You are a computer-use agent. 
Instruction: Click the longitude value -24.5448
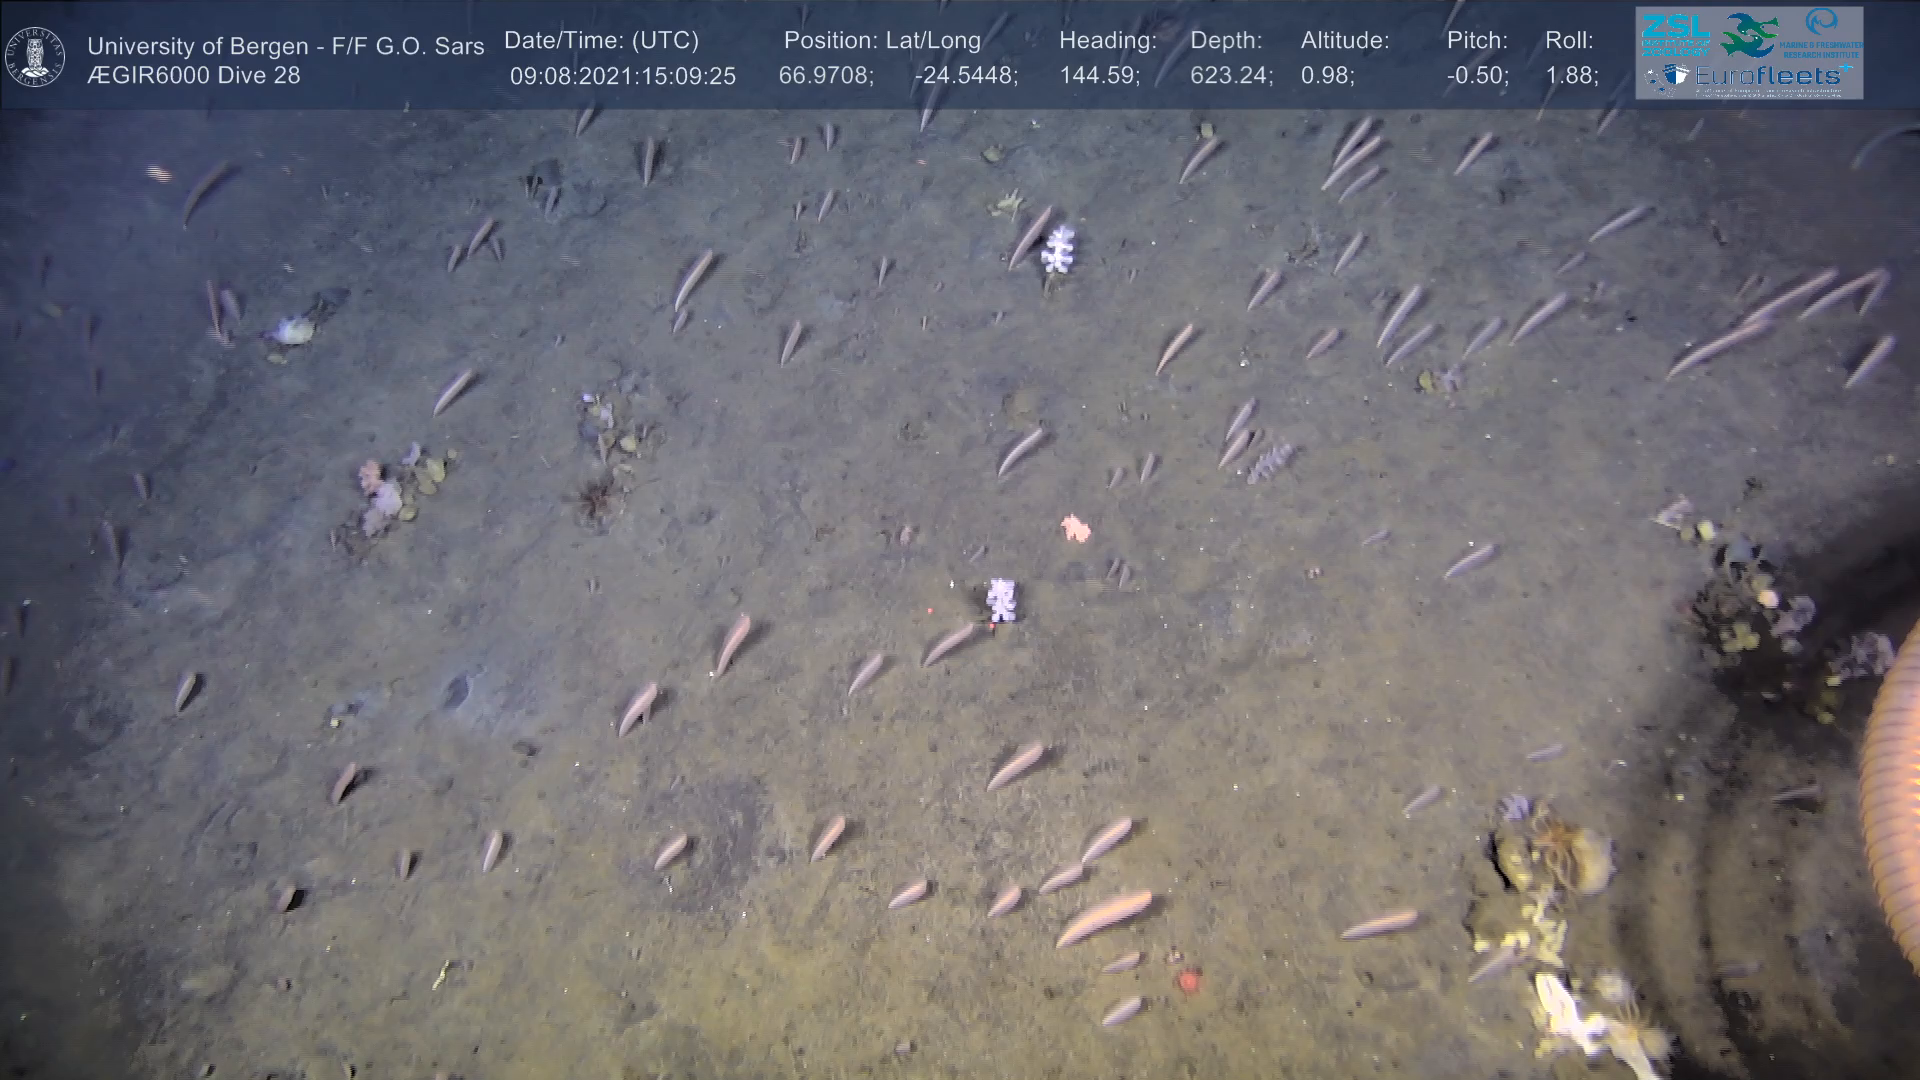coord(965,76)
